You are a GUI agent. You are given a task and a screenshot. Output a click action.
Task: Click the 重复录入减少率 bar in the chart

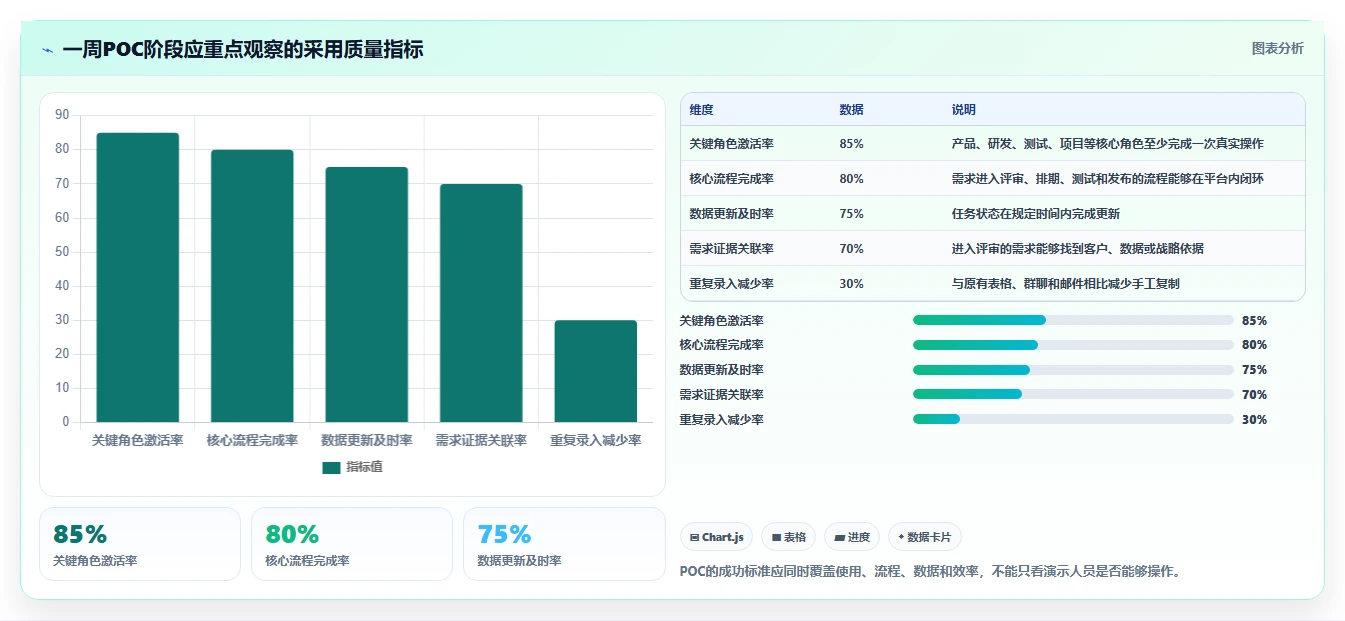(596, 371)
